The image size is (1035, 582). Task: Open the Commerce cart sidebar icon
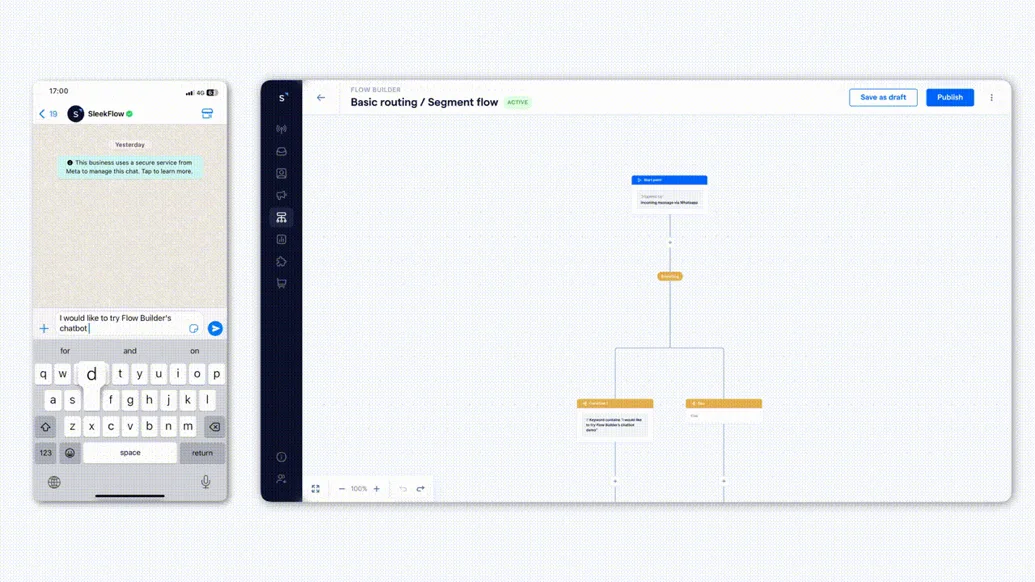281,283
